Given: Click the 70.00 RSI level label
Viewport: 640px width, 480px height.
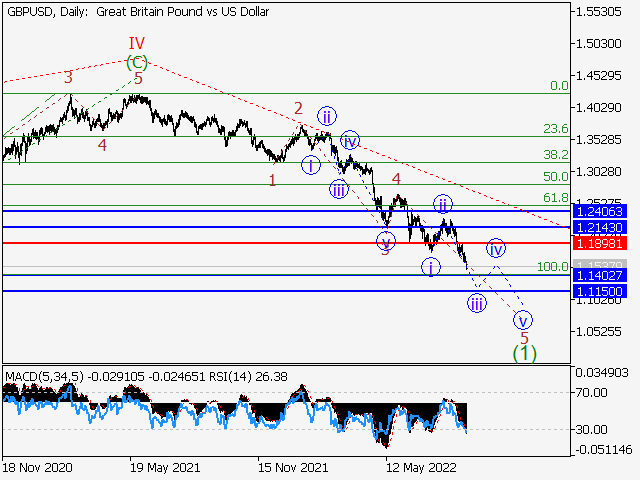Looking at the screenshot, I should [591, 393].
